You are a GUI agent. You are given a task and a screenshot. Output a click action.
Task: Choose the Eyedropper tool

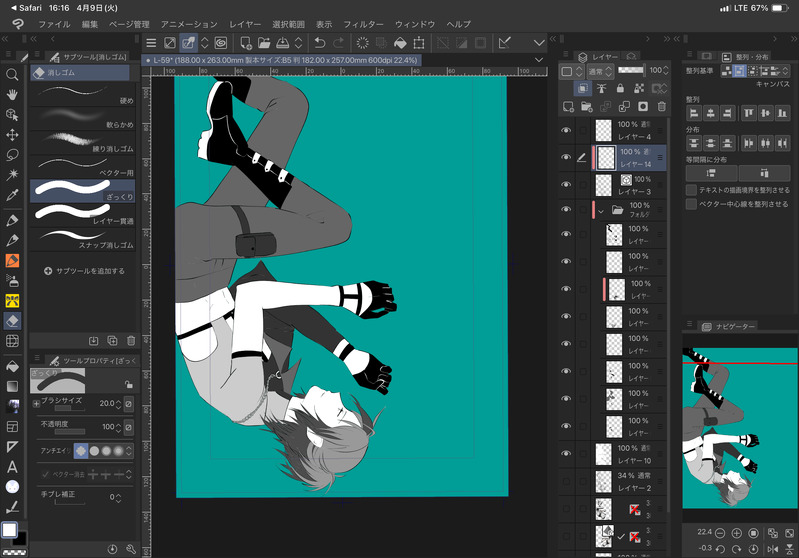13,194
